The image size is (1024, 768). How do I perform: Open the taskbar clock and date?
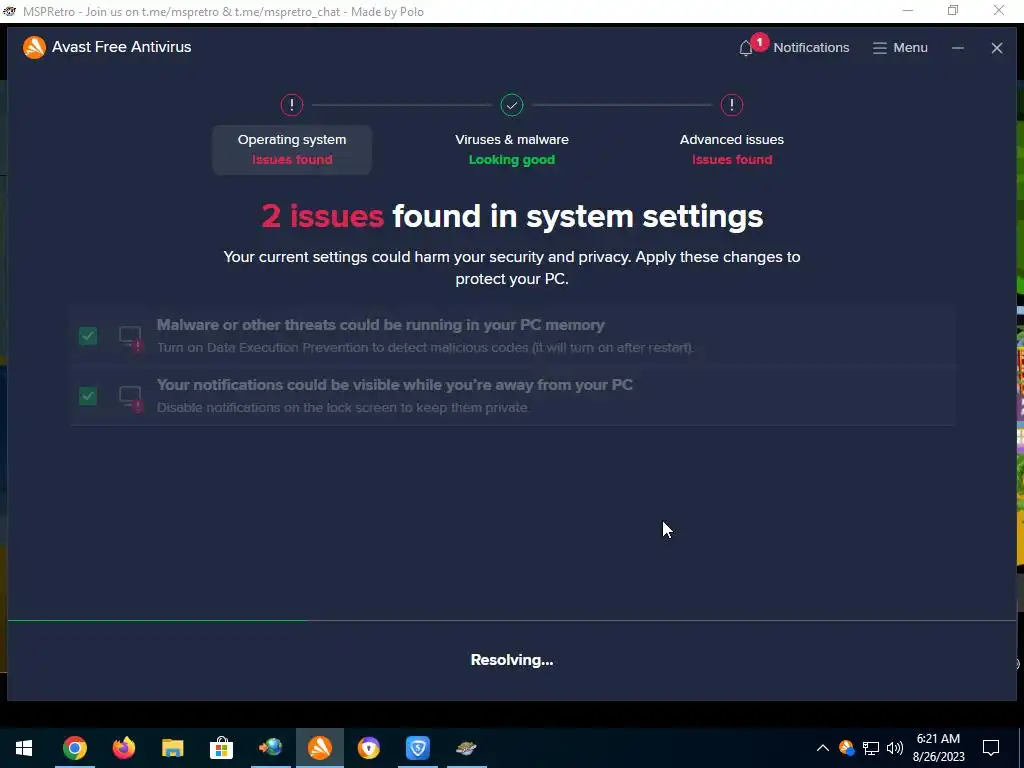coord(938,748)
